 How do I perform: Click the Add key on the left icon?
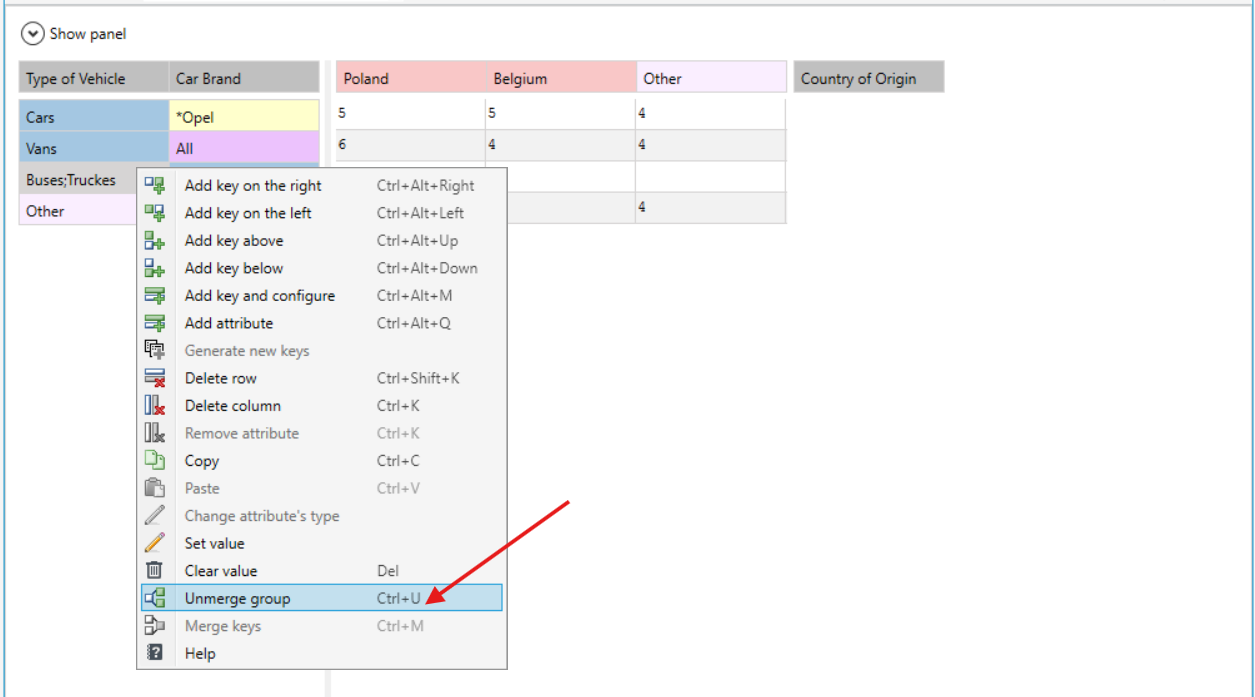[154, 213]
